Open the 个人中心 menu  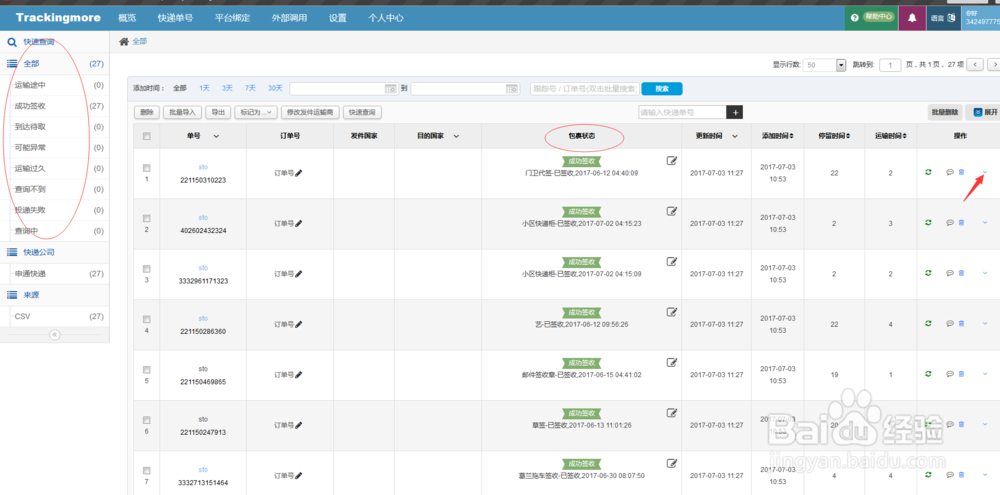pos(386,18)
